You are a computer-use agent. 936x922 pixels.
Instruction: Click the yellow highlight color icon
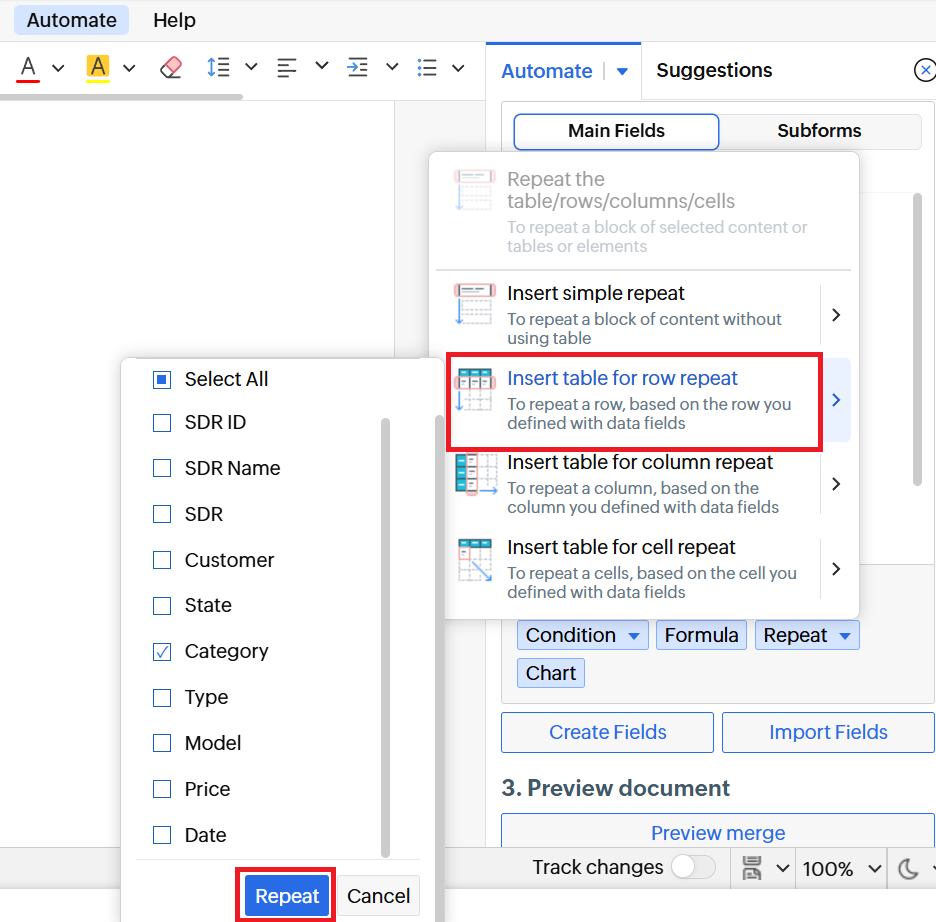(x=98, y=68)
